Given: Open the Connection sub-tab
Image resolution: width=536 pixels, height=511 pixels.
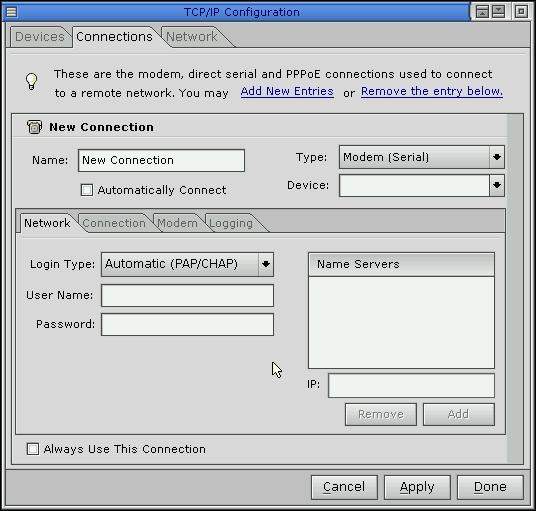Looking at the screenshot, I should 114,223.
